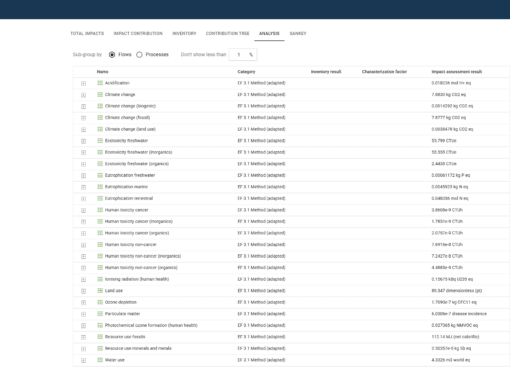Click the Human toxicity non-cancer icon
Image resolution: width=510 pixels, height=382 pixels.
coord(100,244)
